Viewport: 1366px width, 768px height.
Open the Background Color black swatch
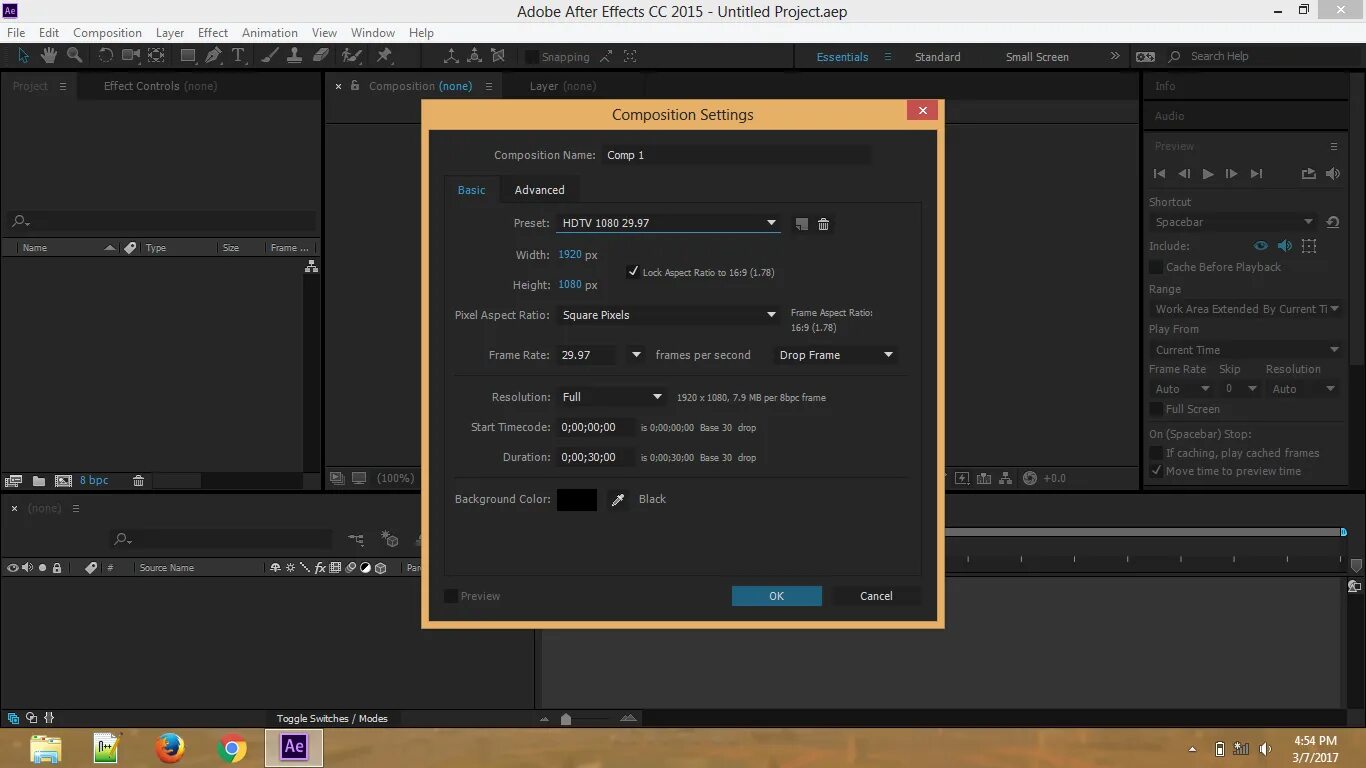pyautogui.click(x=577, y=500)
